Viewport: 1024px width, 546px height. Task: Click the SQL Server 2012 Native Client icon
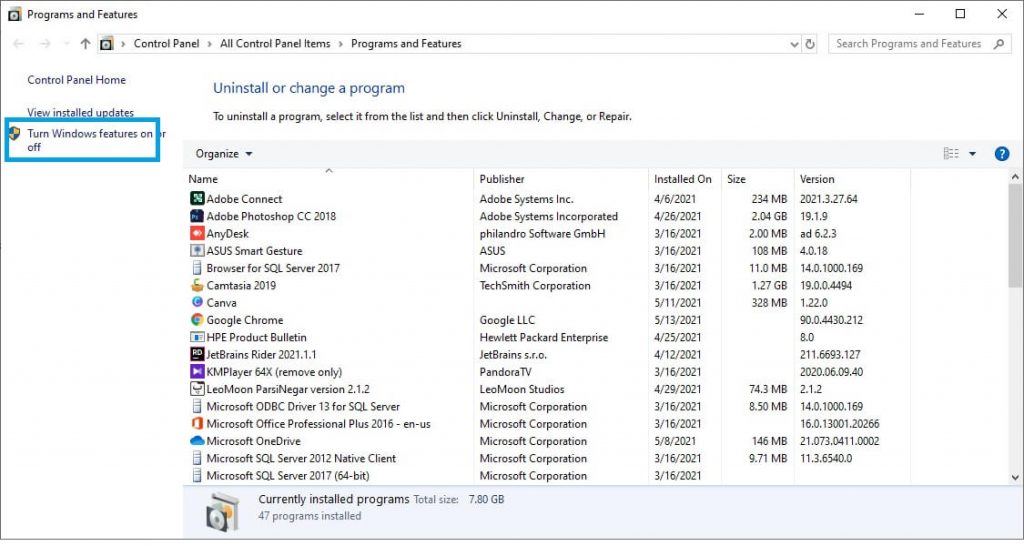coord(197,458)
